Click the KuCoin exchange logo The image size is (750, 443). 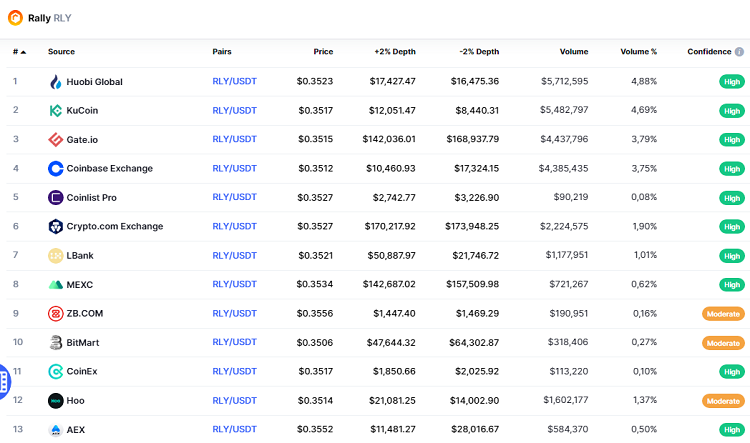[x=56, y=111]
